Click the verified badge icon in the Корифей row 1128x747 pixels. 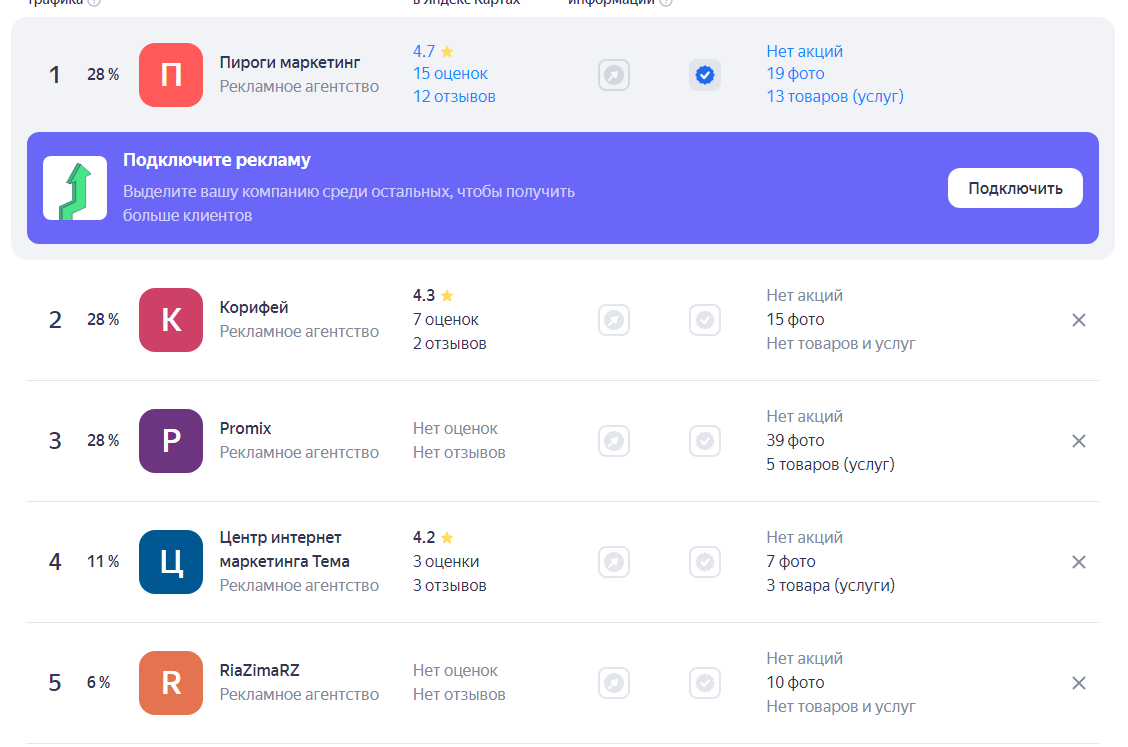point(705,320)
